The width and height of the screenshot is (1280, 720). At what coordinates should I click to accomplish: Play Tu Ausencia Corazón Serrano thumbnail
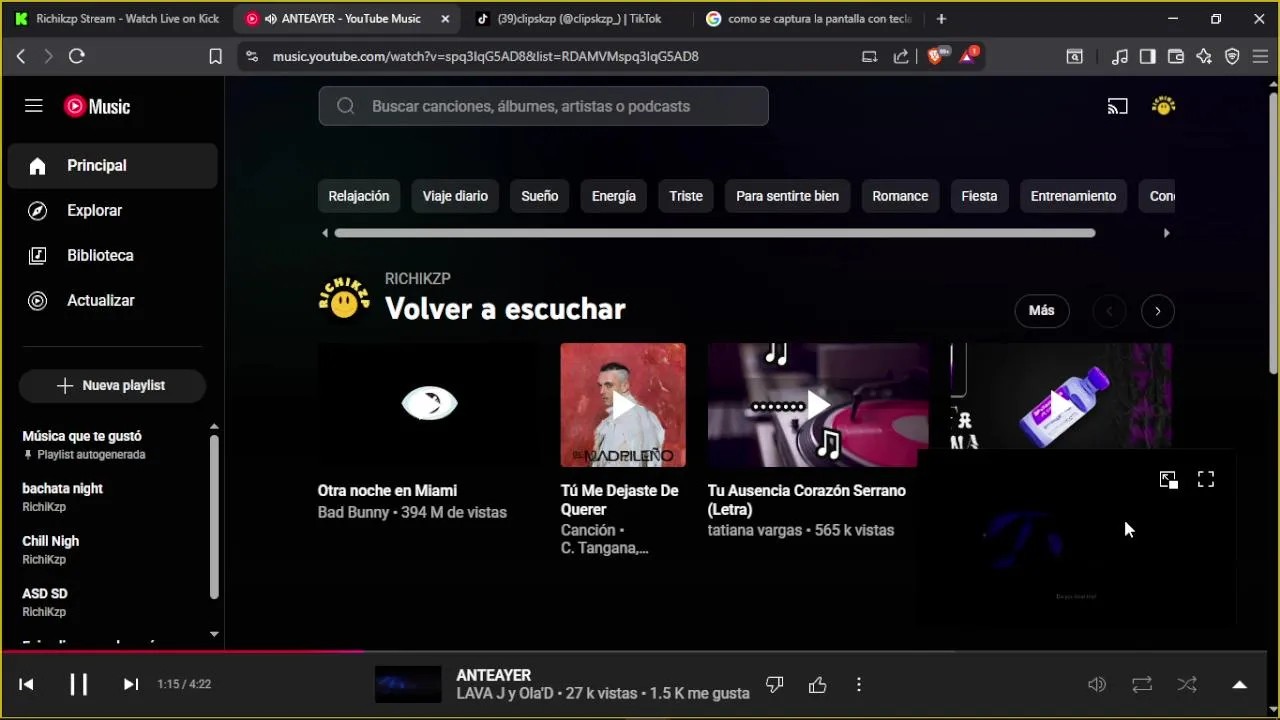[818, 405]
